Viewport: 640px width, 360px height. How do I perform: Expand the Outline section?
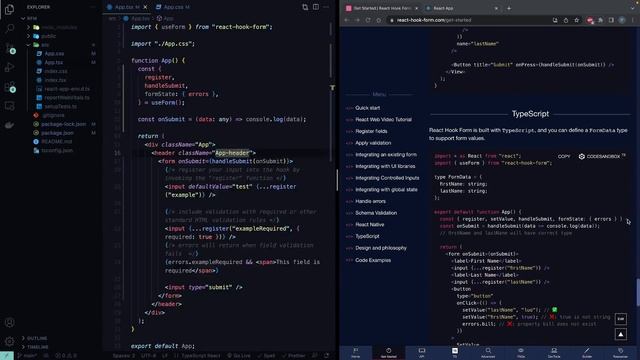coord(37,338)
